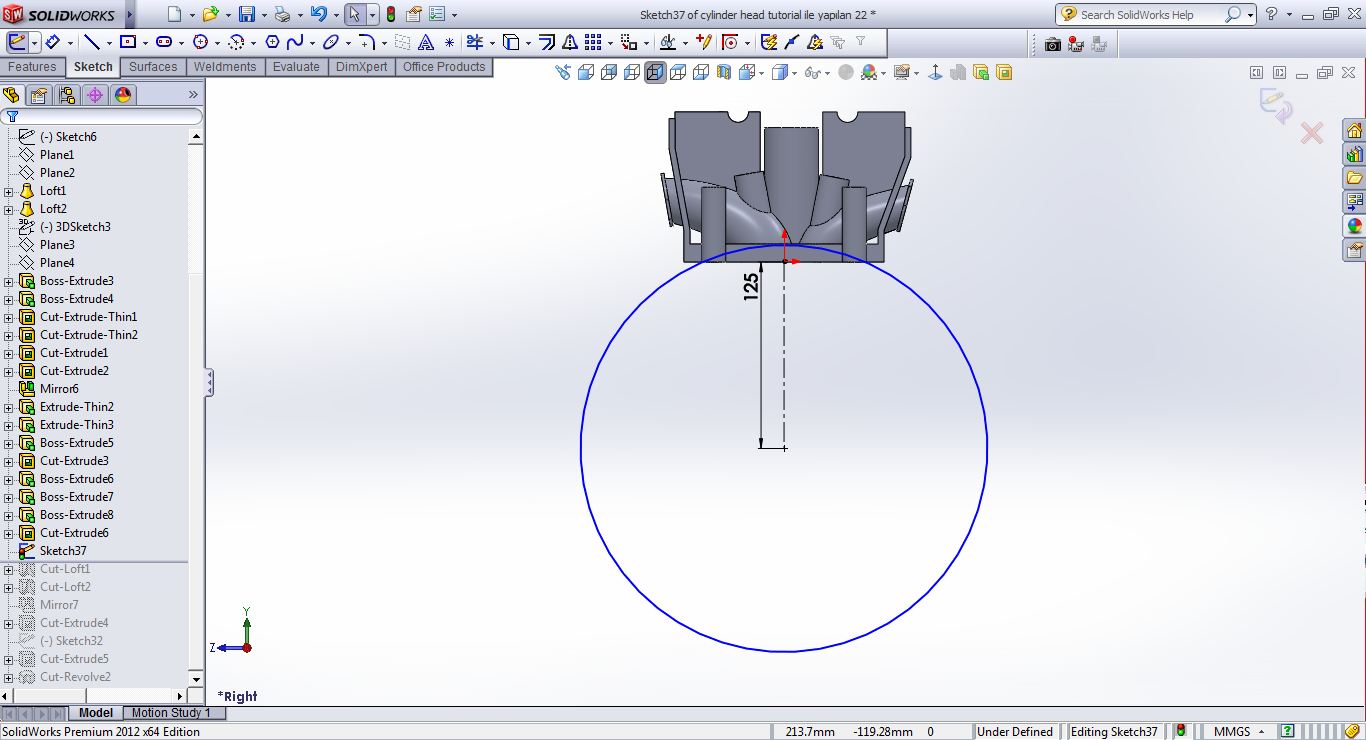Click Convert Entities tool
The image size is (1366, 740).
[x=510, y=43]
